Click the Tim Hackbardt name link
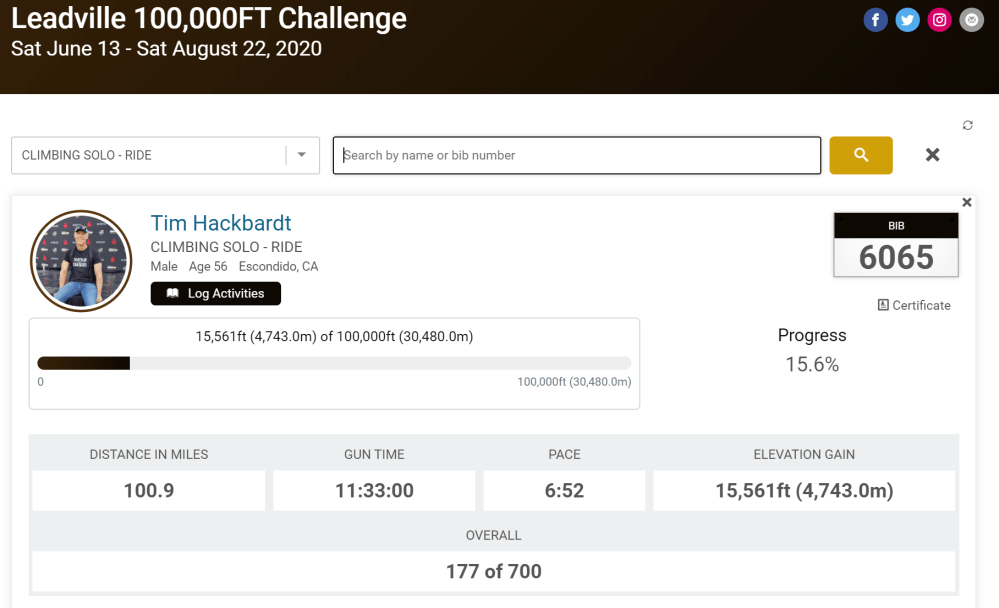 (x=221, y=223)
